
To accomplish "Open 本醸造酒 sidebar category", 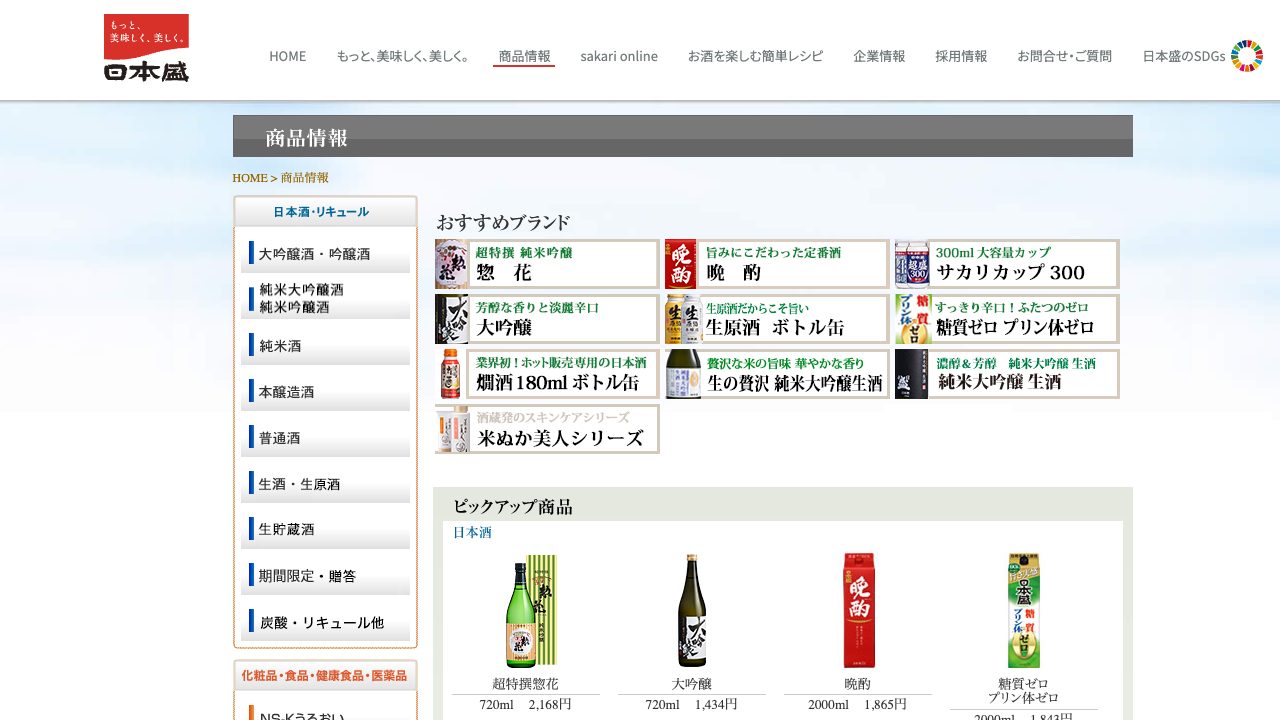I will (x=326, y=391).
